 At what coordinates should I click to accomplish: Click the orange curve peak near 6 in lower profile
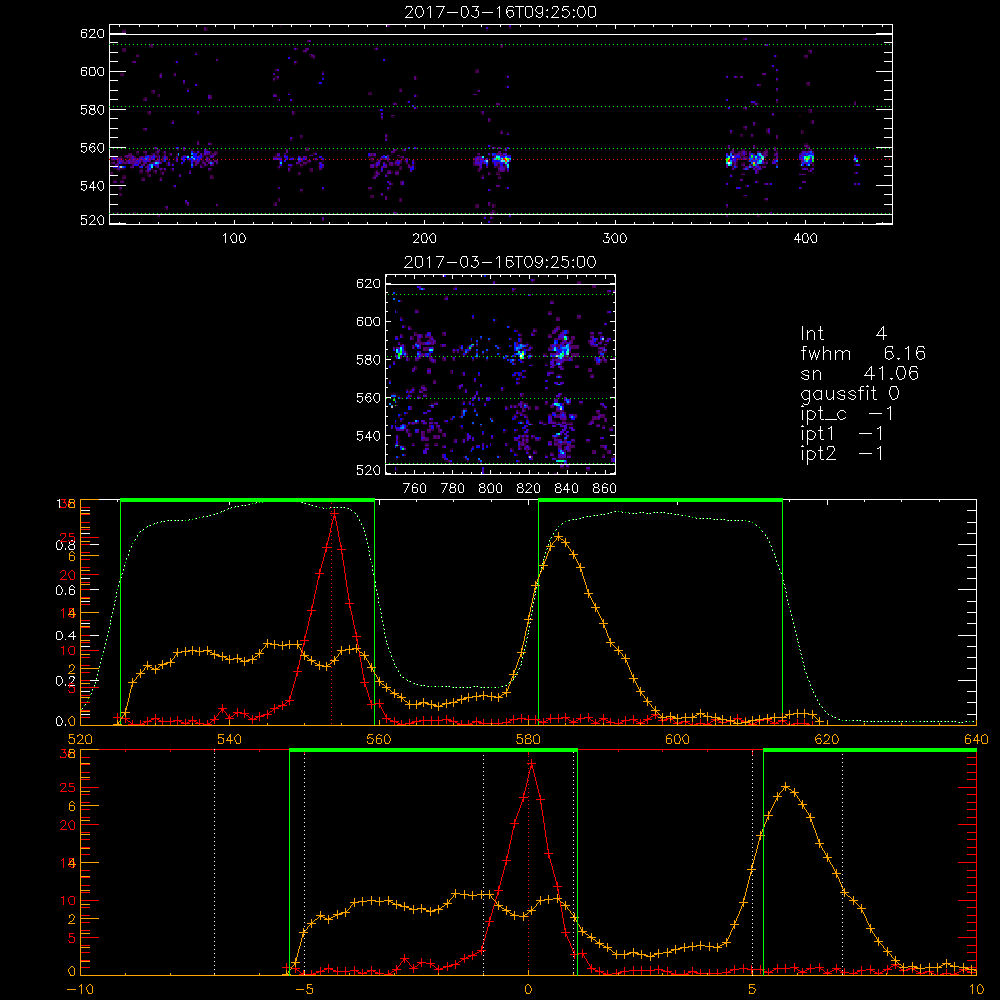pos(786,786)
